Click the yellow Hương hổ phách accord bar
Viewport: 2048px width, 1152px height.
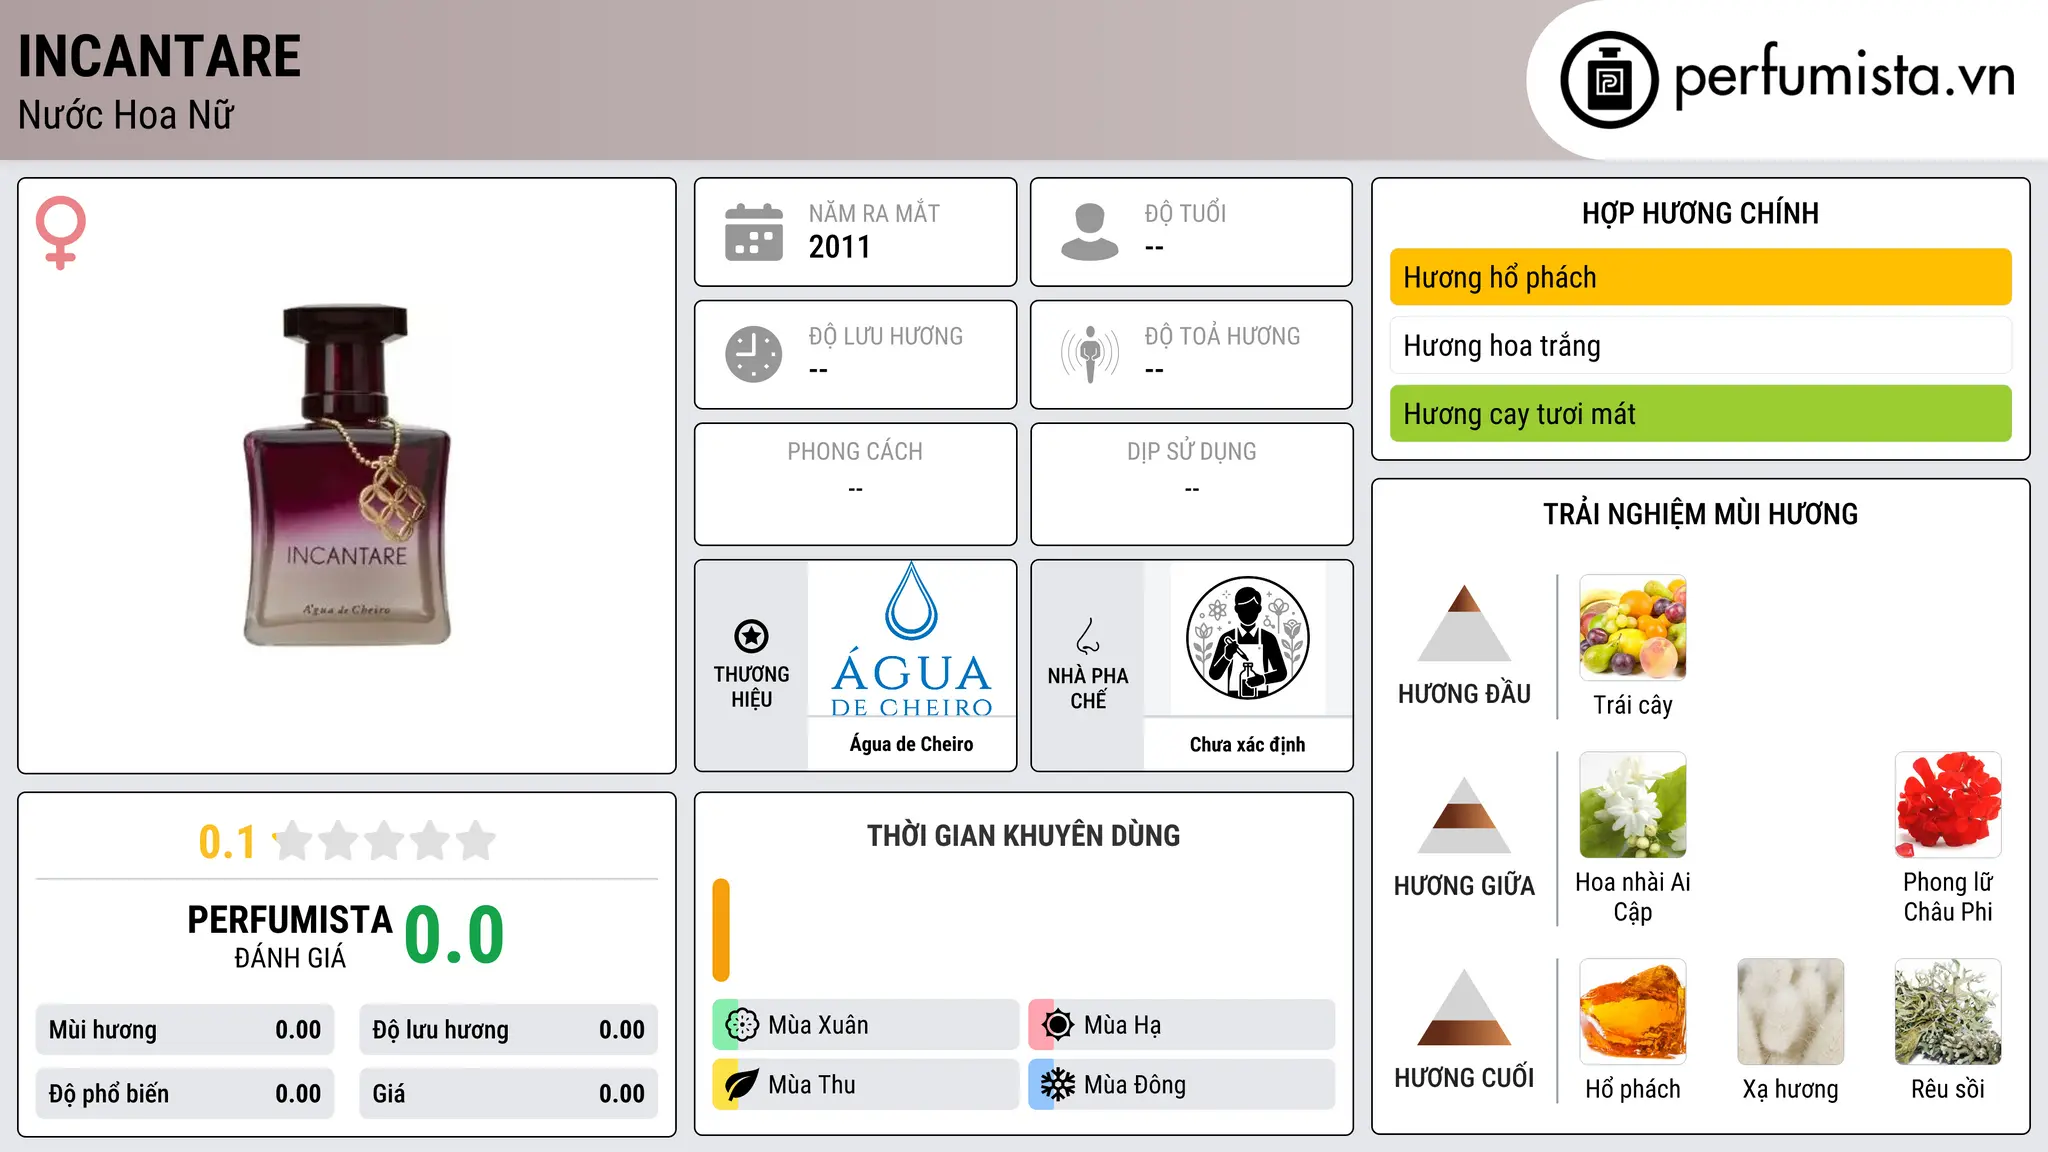point(1700,277)
